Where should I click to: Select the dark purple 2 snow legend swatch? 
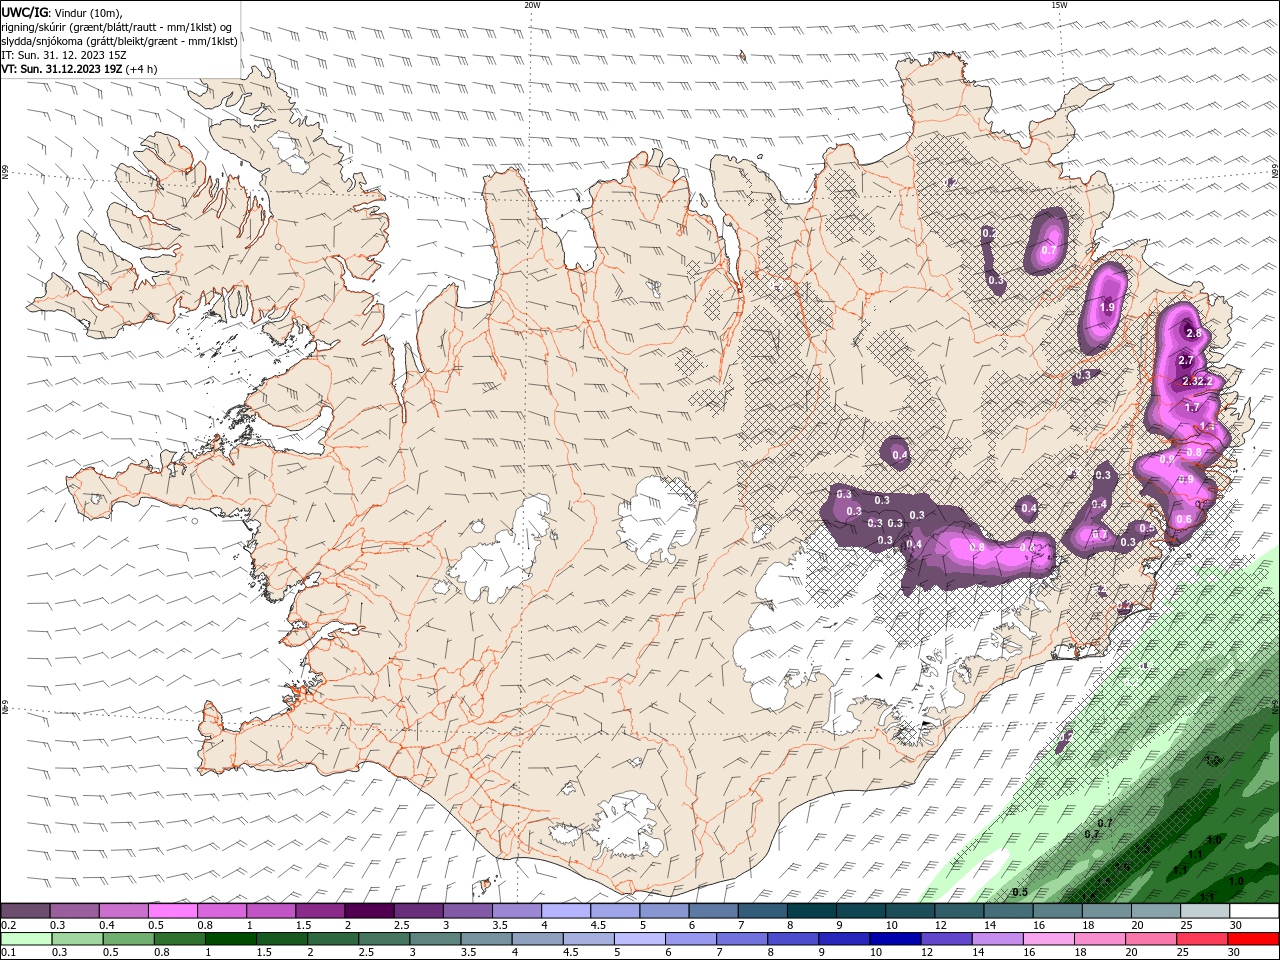tap(369, 911)
